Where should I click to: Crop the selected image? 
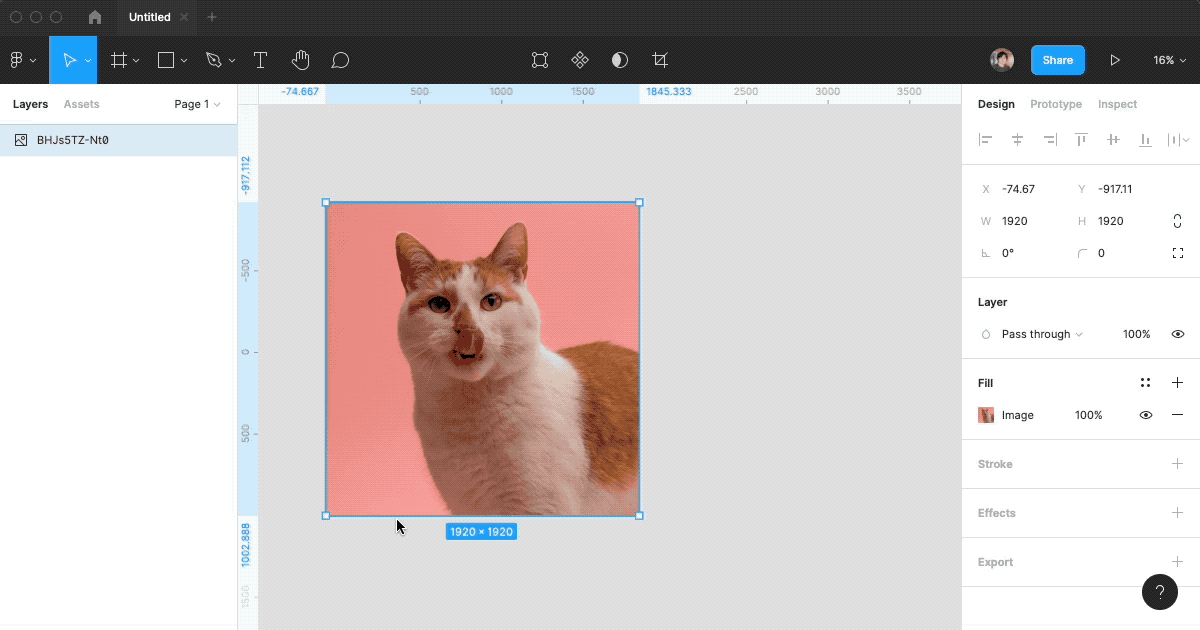pos(660,60)
